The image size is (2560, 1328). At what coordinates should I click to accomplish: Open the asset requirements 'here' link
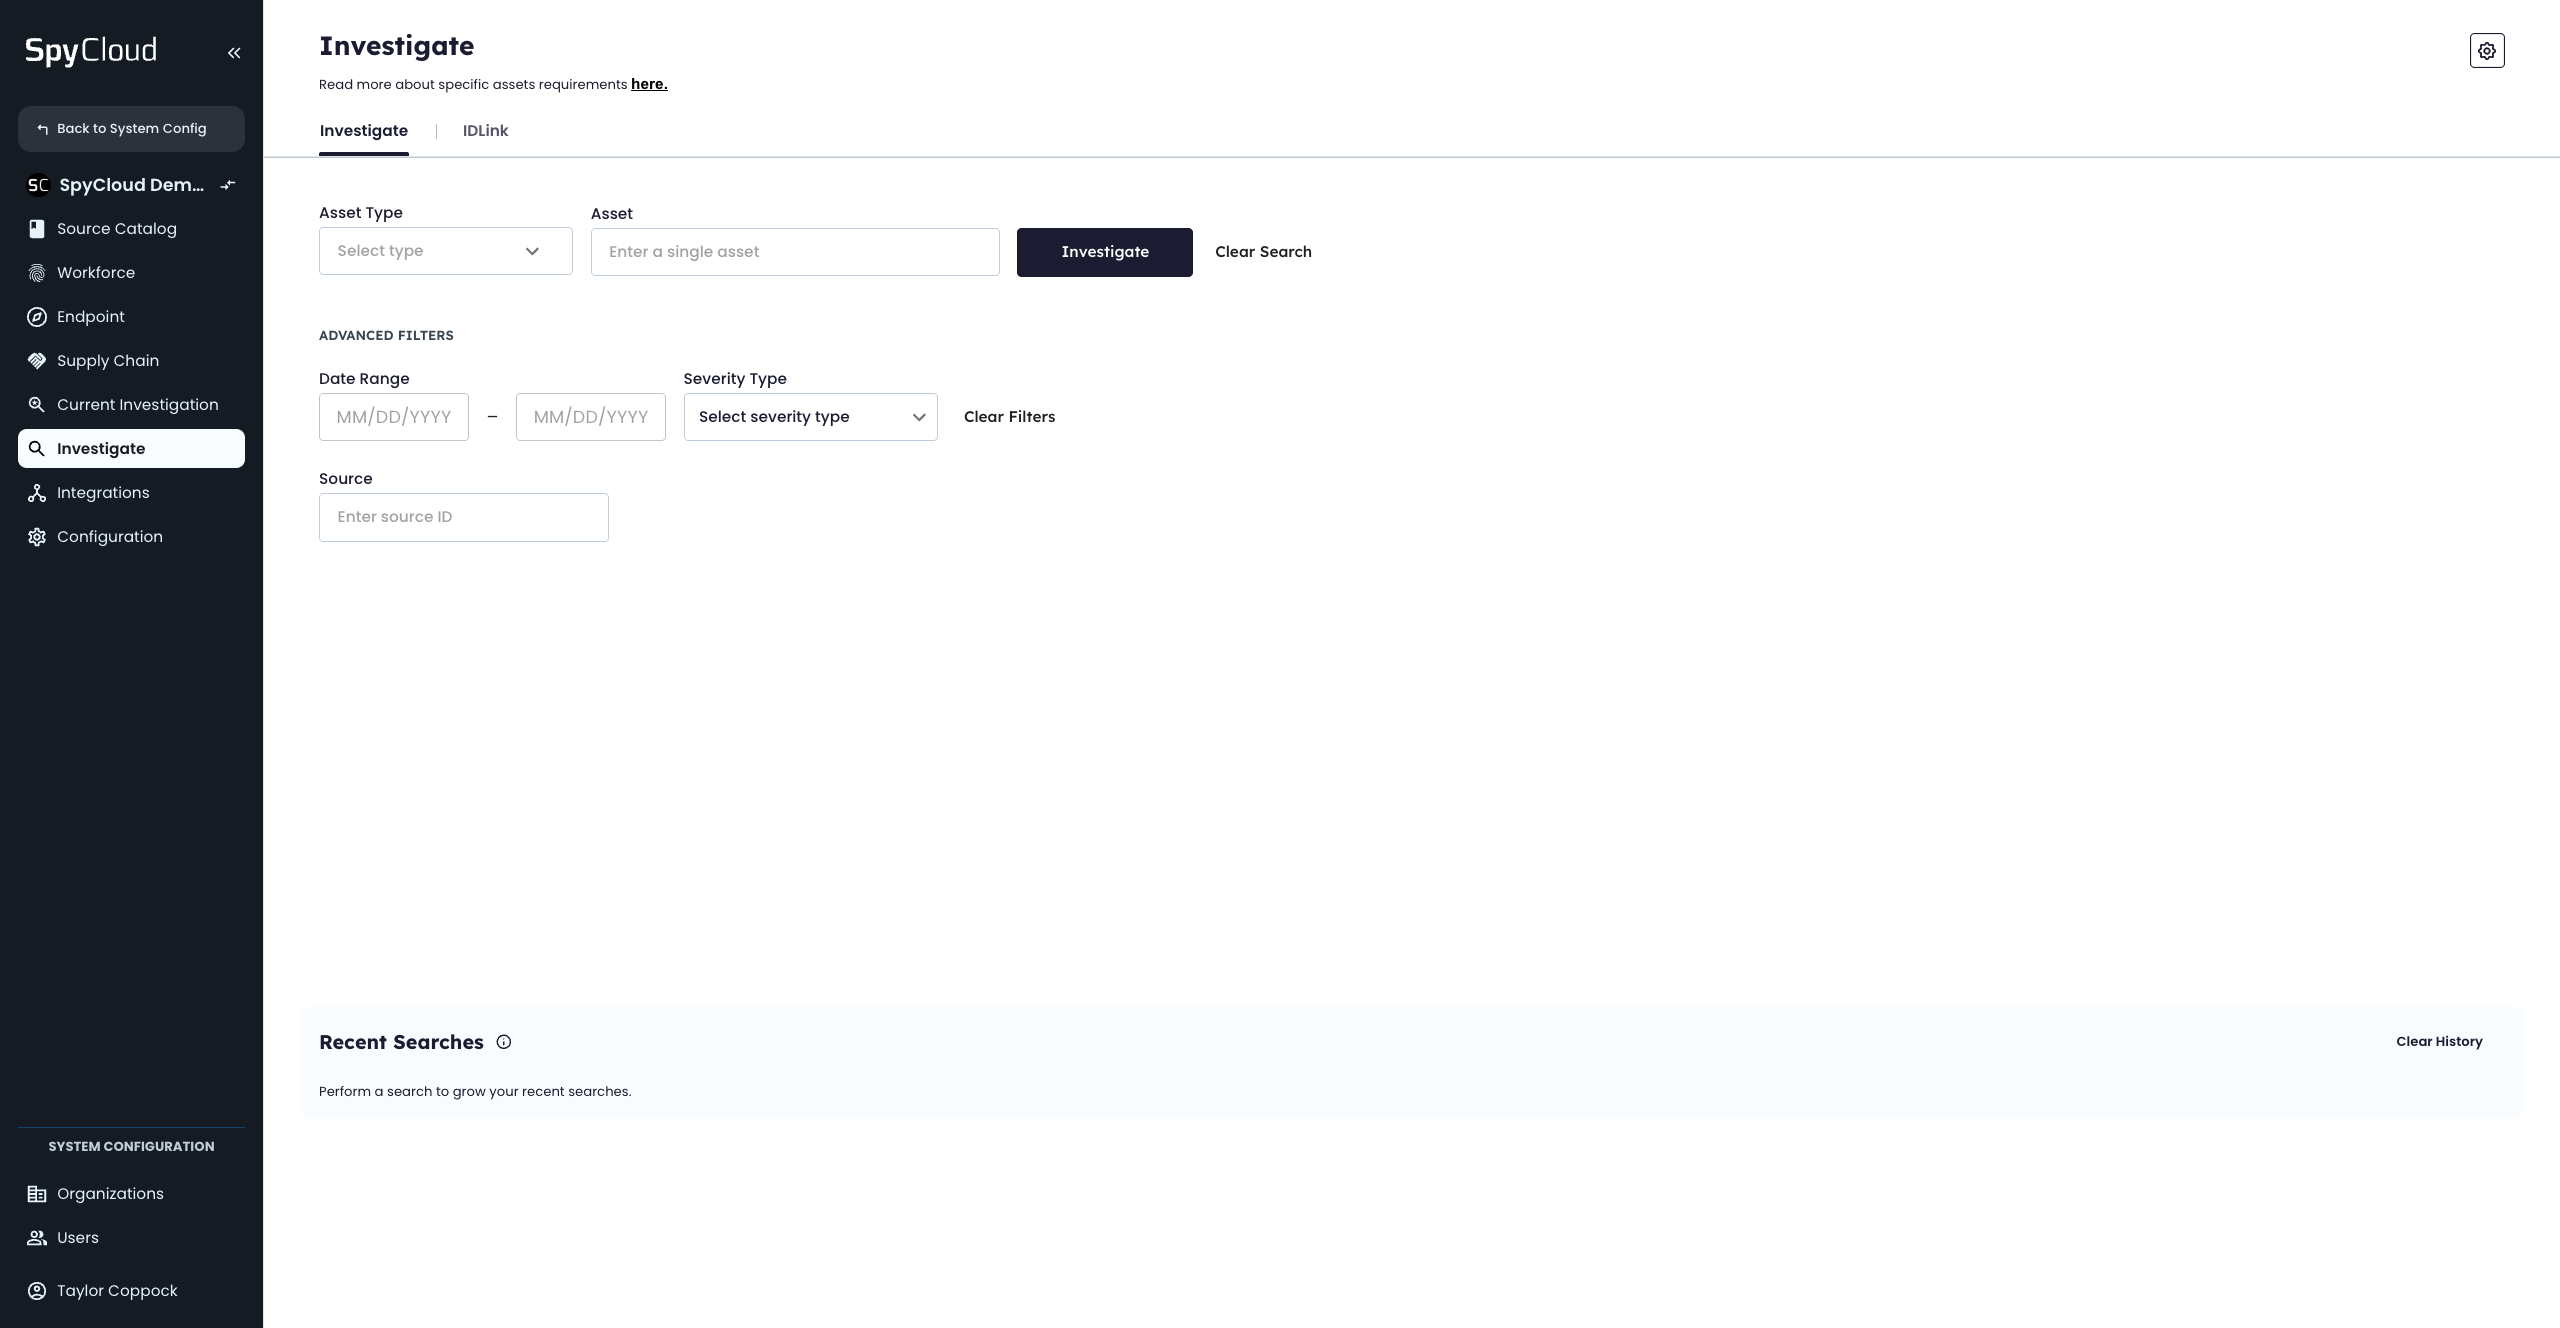649,85
